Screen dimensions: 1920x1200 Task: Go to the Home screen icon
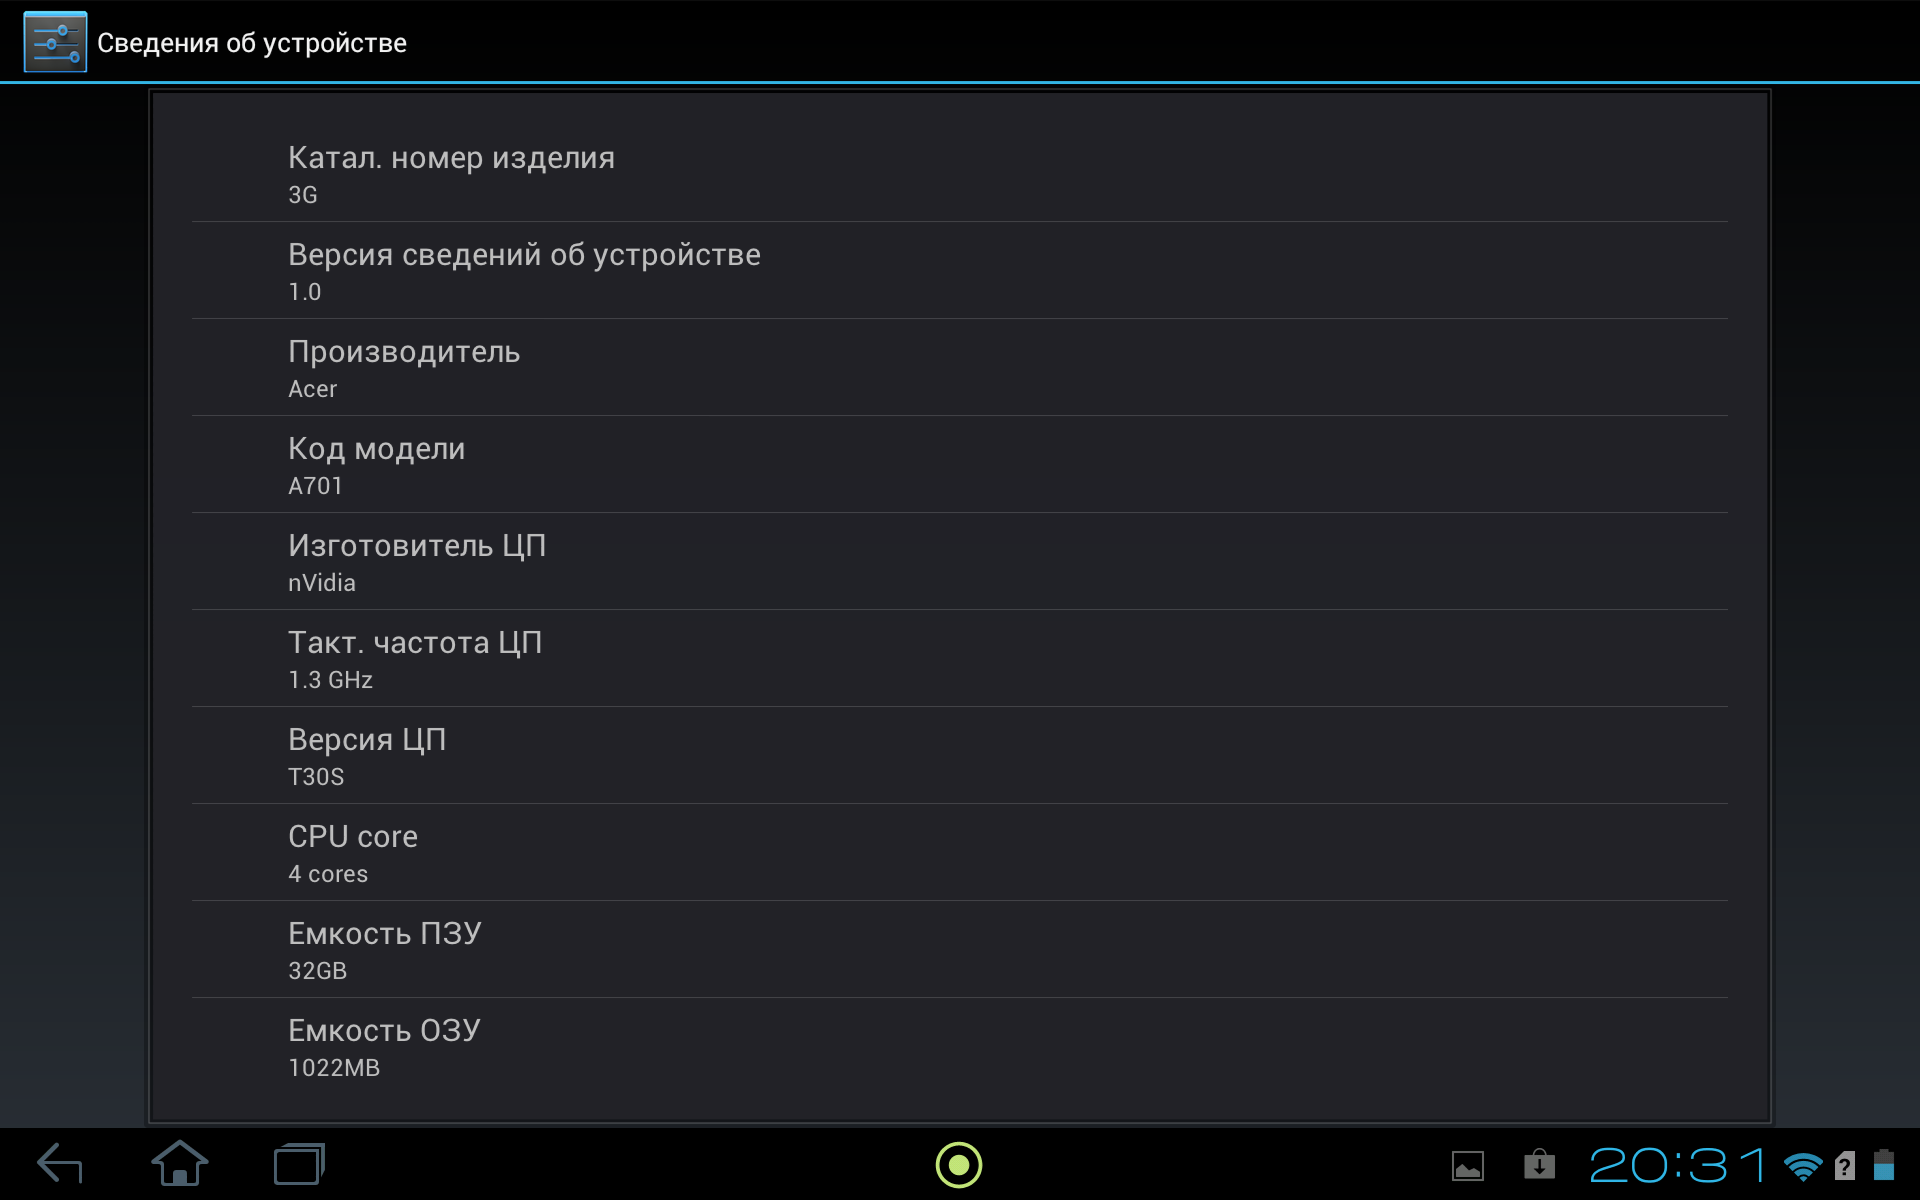point(180,1164)
